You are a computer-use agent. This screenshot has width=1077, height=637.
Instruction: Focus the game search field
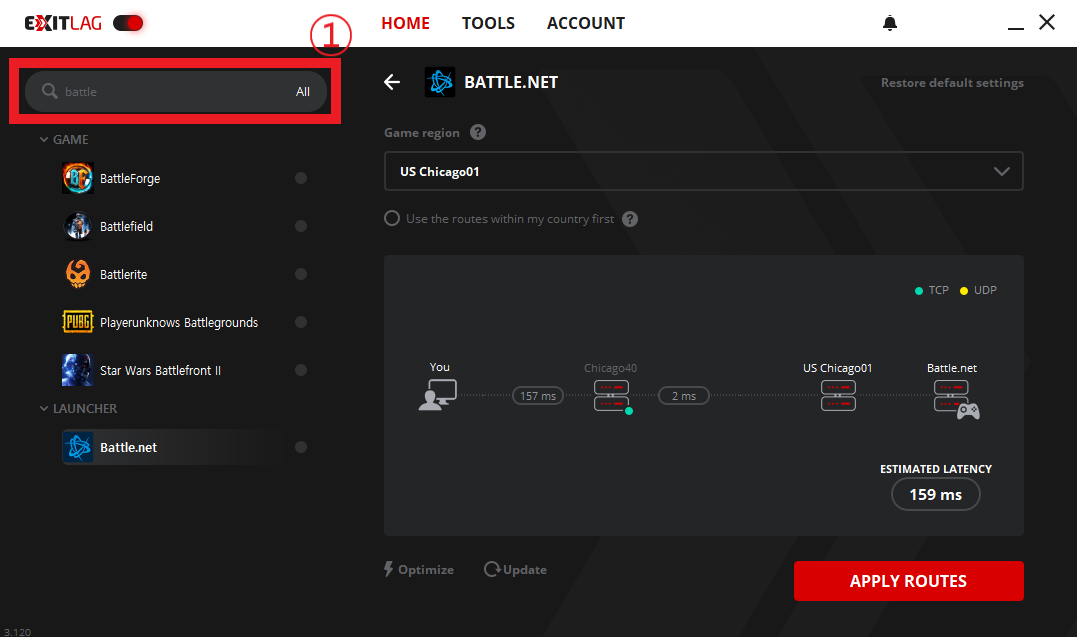(175, 91)
